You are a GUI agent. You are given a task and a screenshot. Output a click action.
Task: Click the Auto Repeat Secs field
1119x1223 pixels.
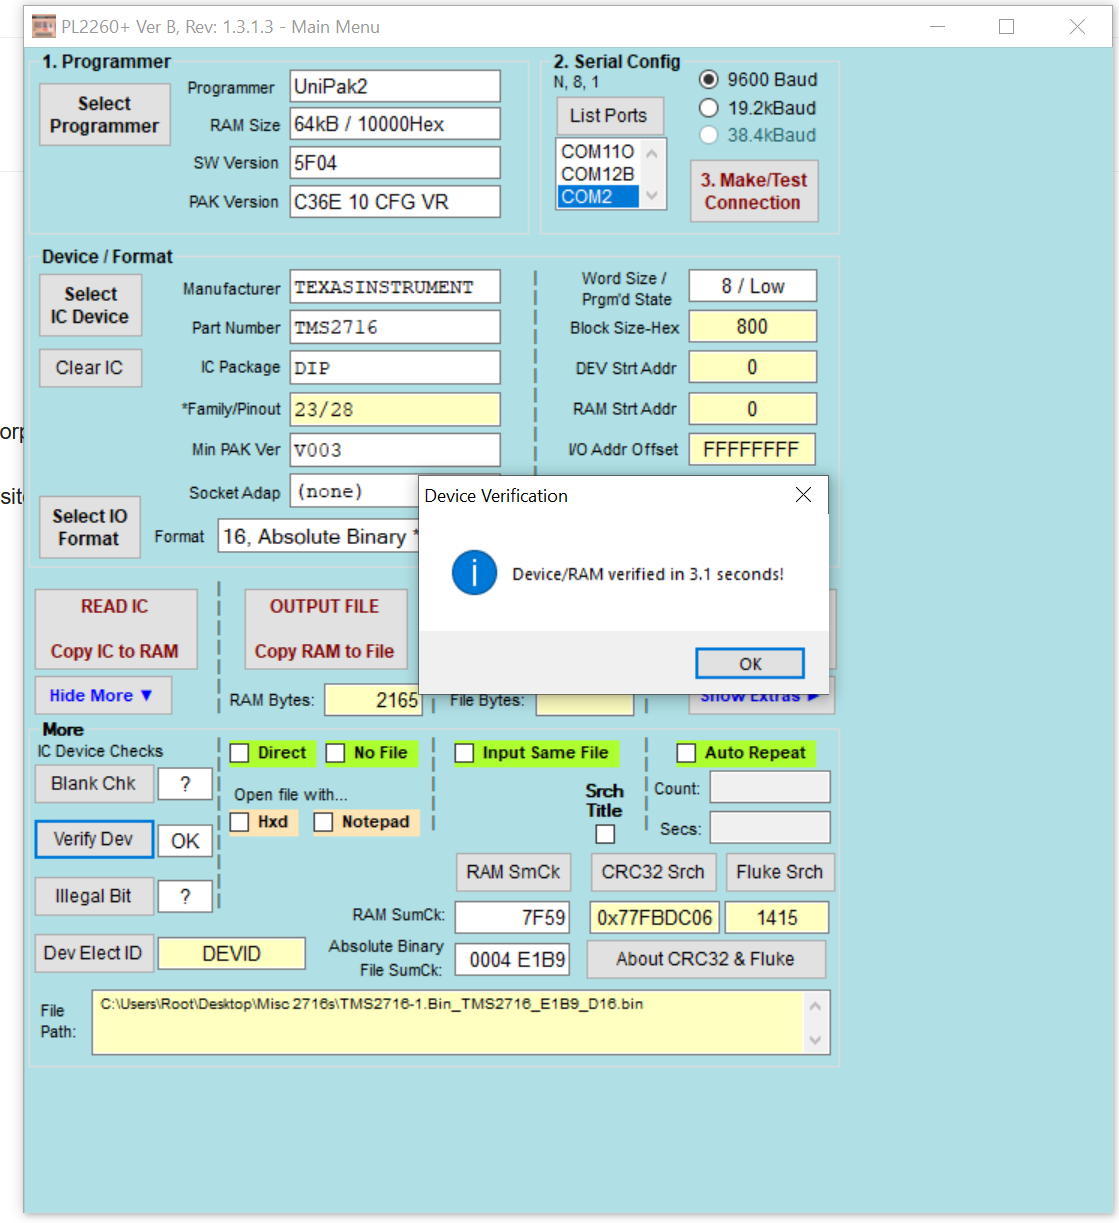pos(770,827)
